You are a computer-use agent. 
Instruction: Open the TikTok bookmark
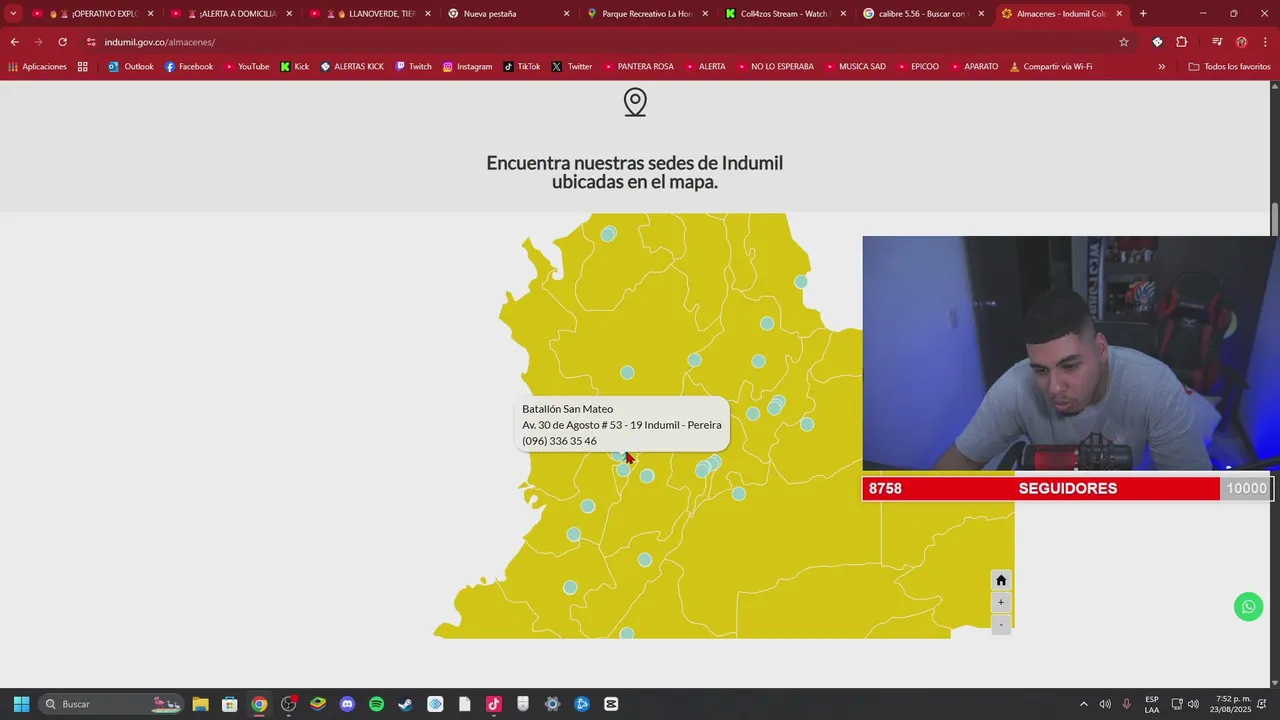(x=521, y=66)
